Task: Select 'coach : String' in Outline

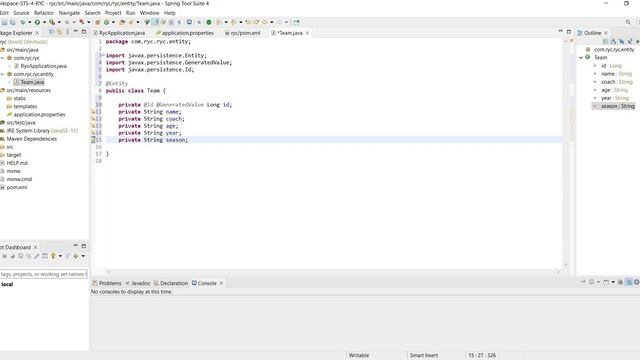Action: coord(616,82)
